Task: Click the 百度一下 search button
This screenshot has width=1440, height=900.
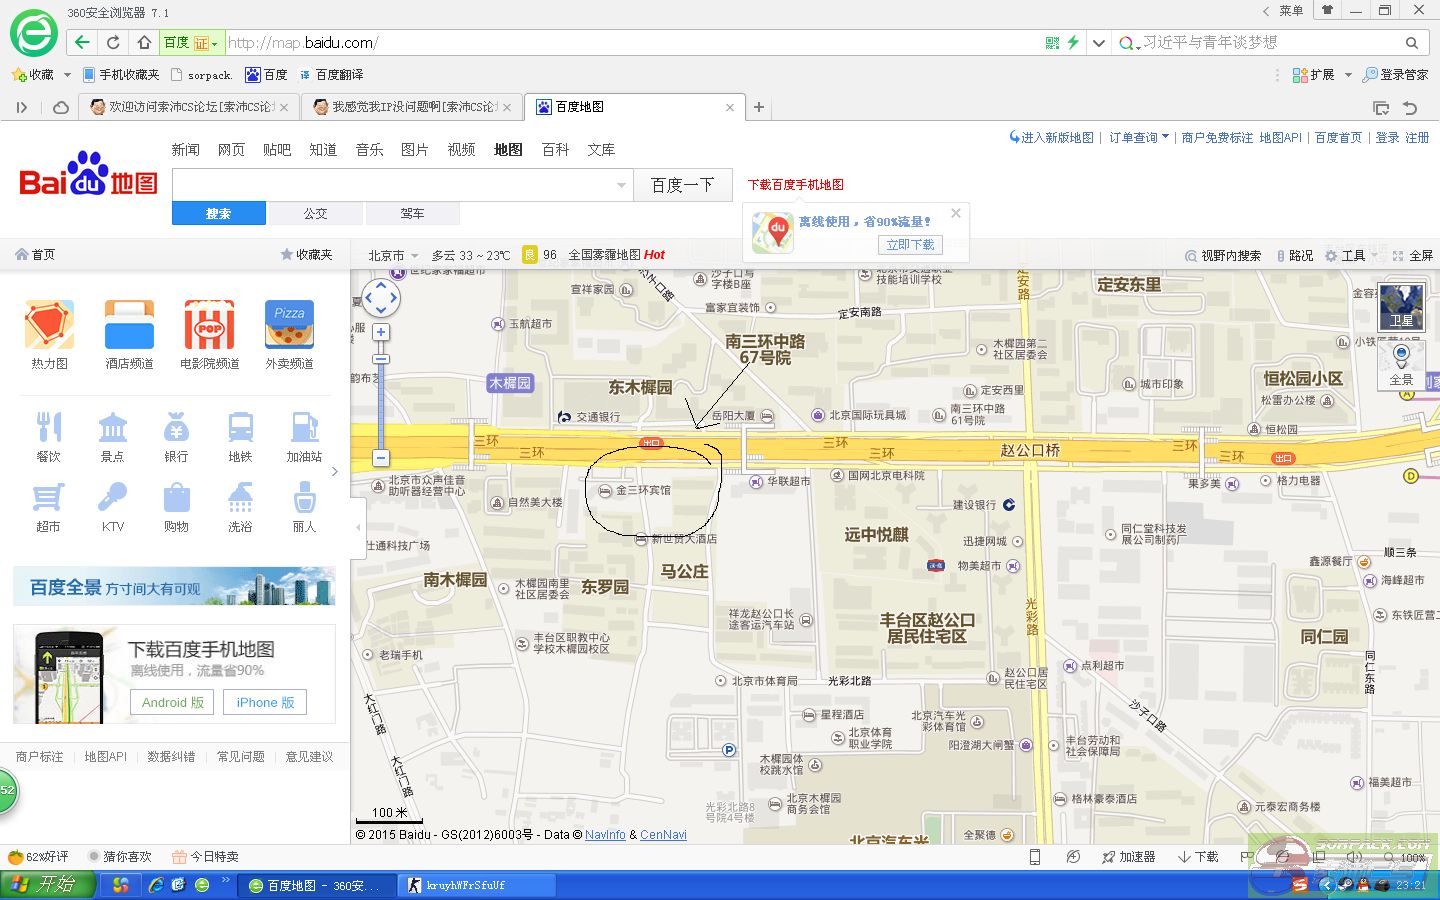Action: (683, 185)
